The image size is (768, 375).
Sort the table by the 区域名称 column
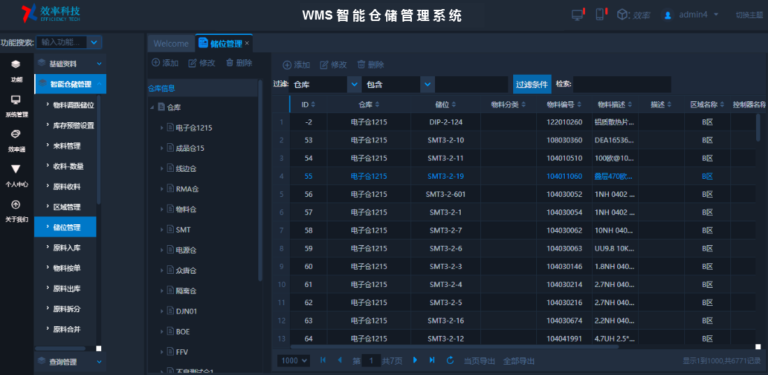pos(721,104)
